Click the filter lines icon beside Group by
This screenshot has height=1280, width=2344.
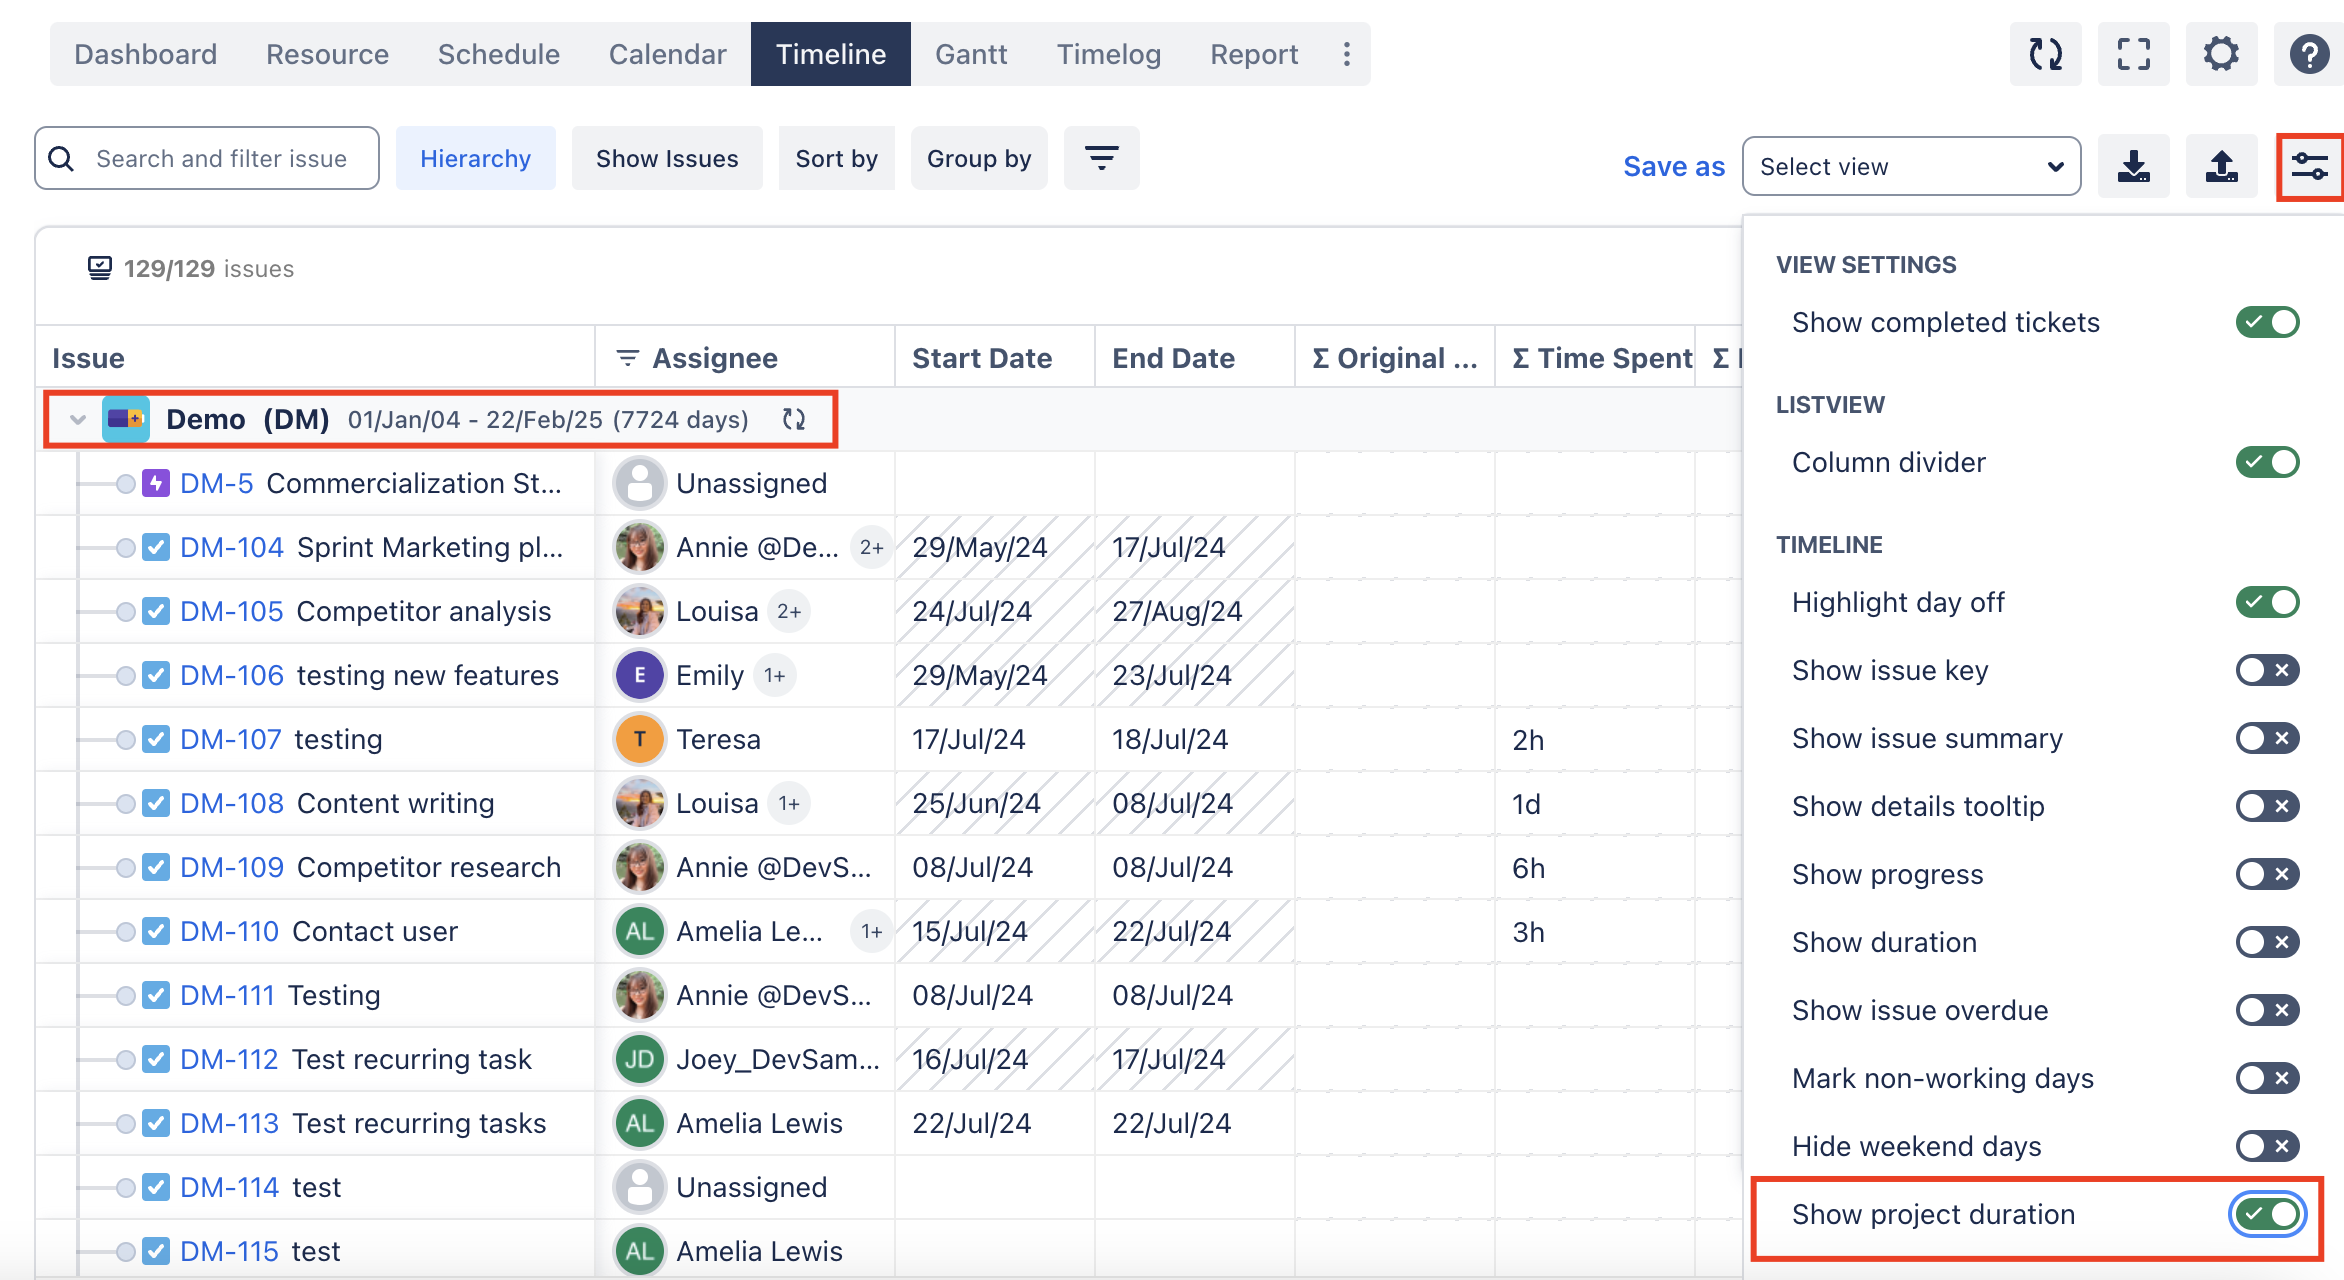(x=1101, y=158)
